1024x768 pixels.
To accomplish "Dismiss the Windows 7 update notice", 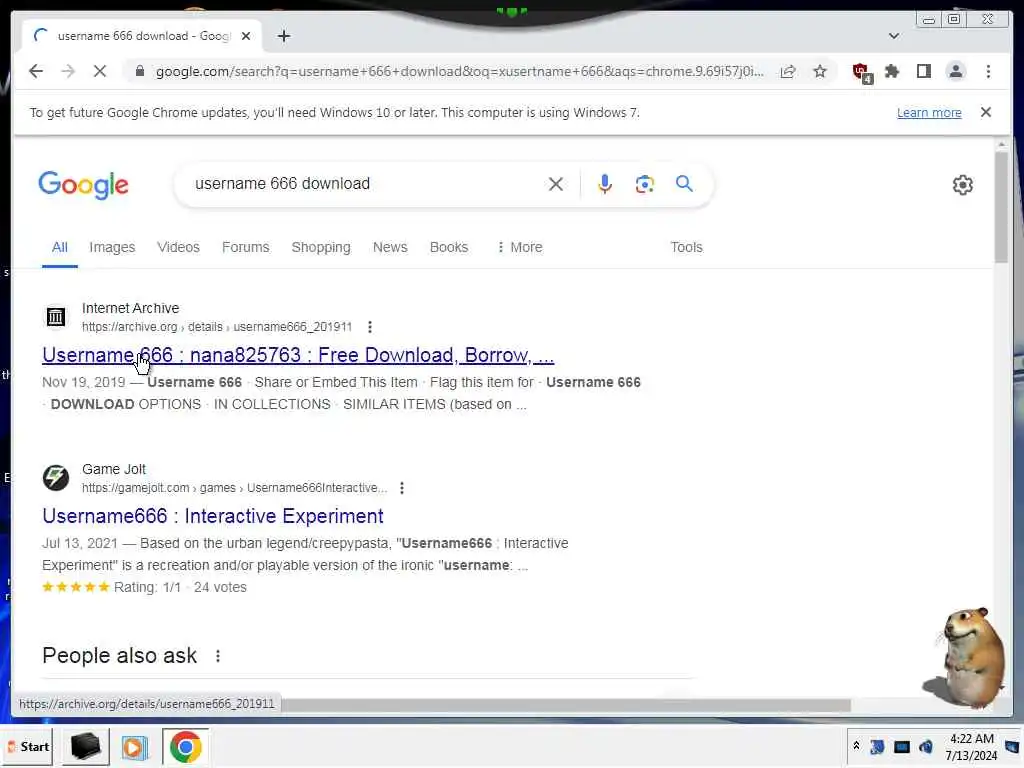I will [985, 112].
